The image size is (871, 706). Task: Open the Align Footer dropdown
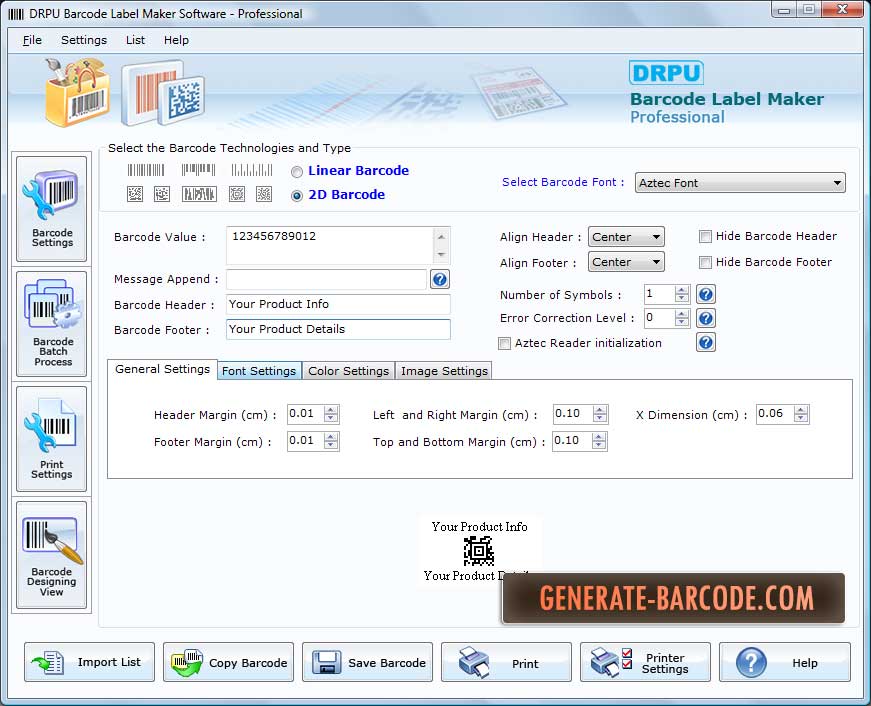click(x=626, y=262)
